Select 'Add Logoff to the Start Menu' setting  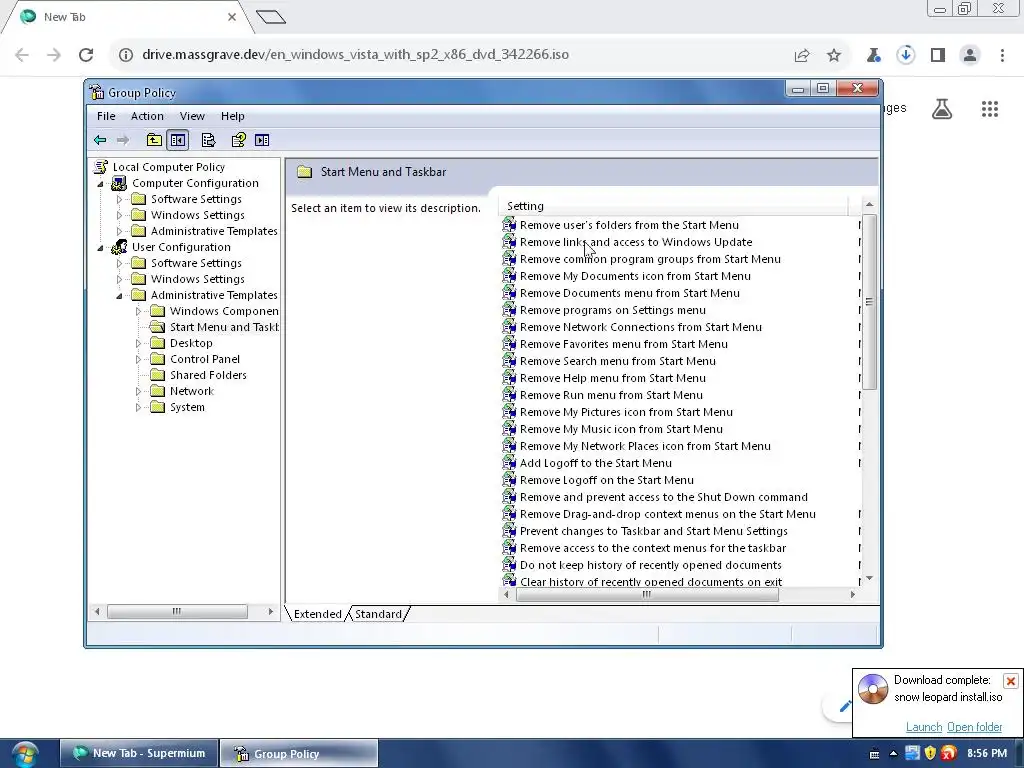(x=595, y=463)
